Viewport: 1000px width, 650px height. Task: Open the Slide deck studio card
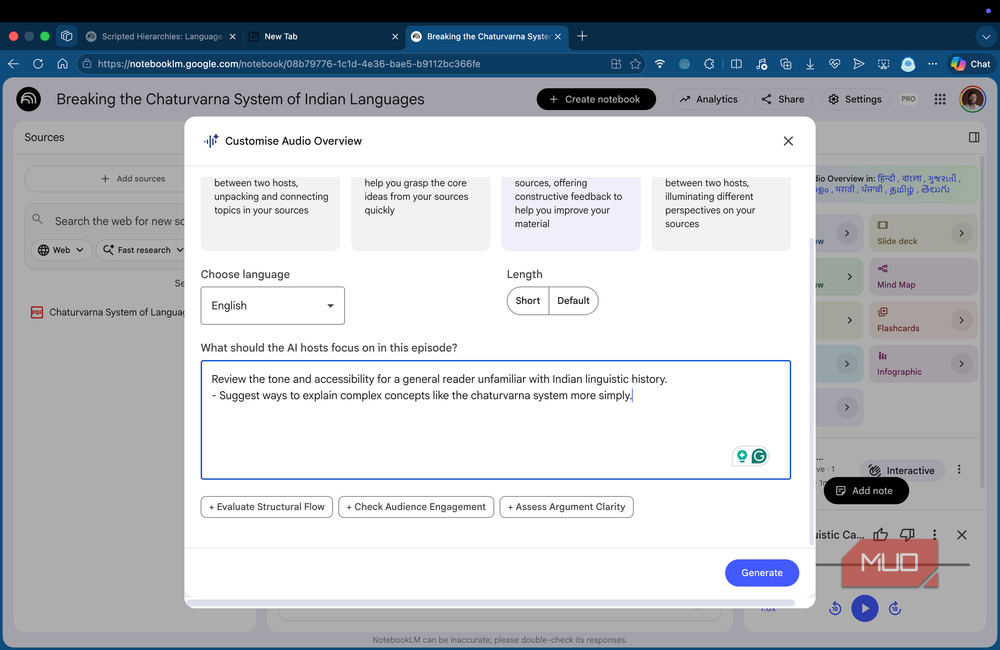[x=923, y=233]
